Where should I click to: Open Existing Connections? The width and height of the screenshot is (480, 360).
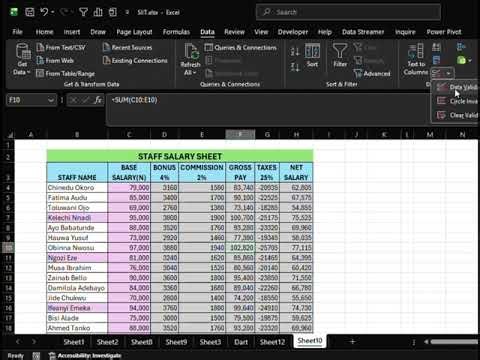(x=135, y=61)
